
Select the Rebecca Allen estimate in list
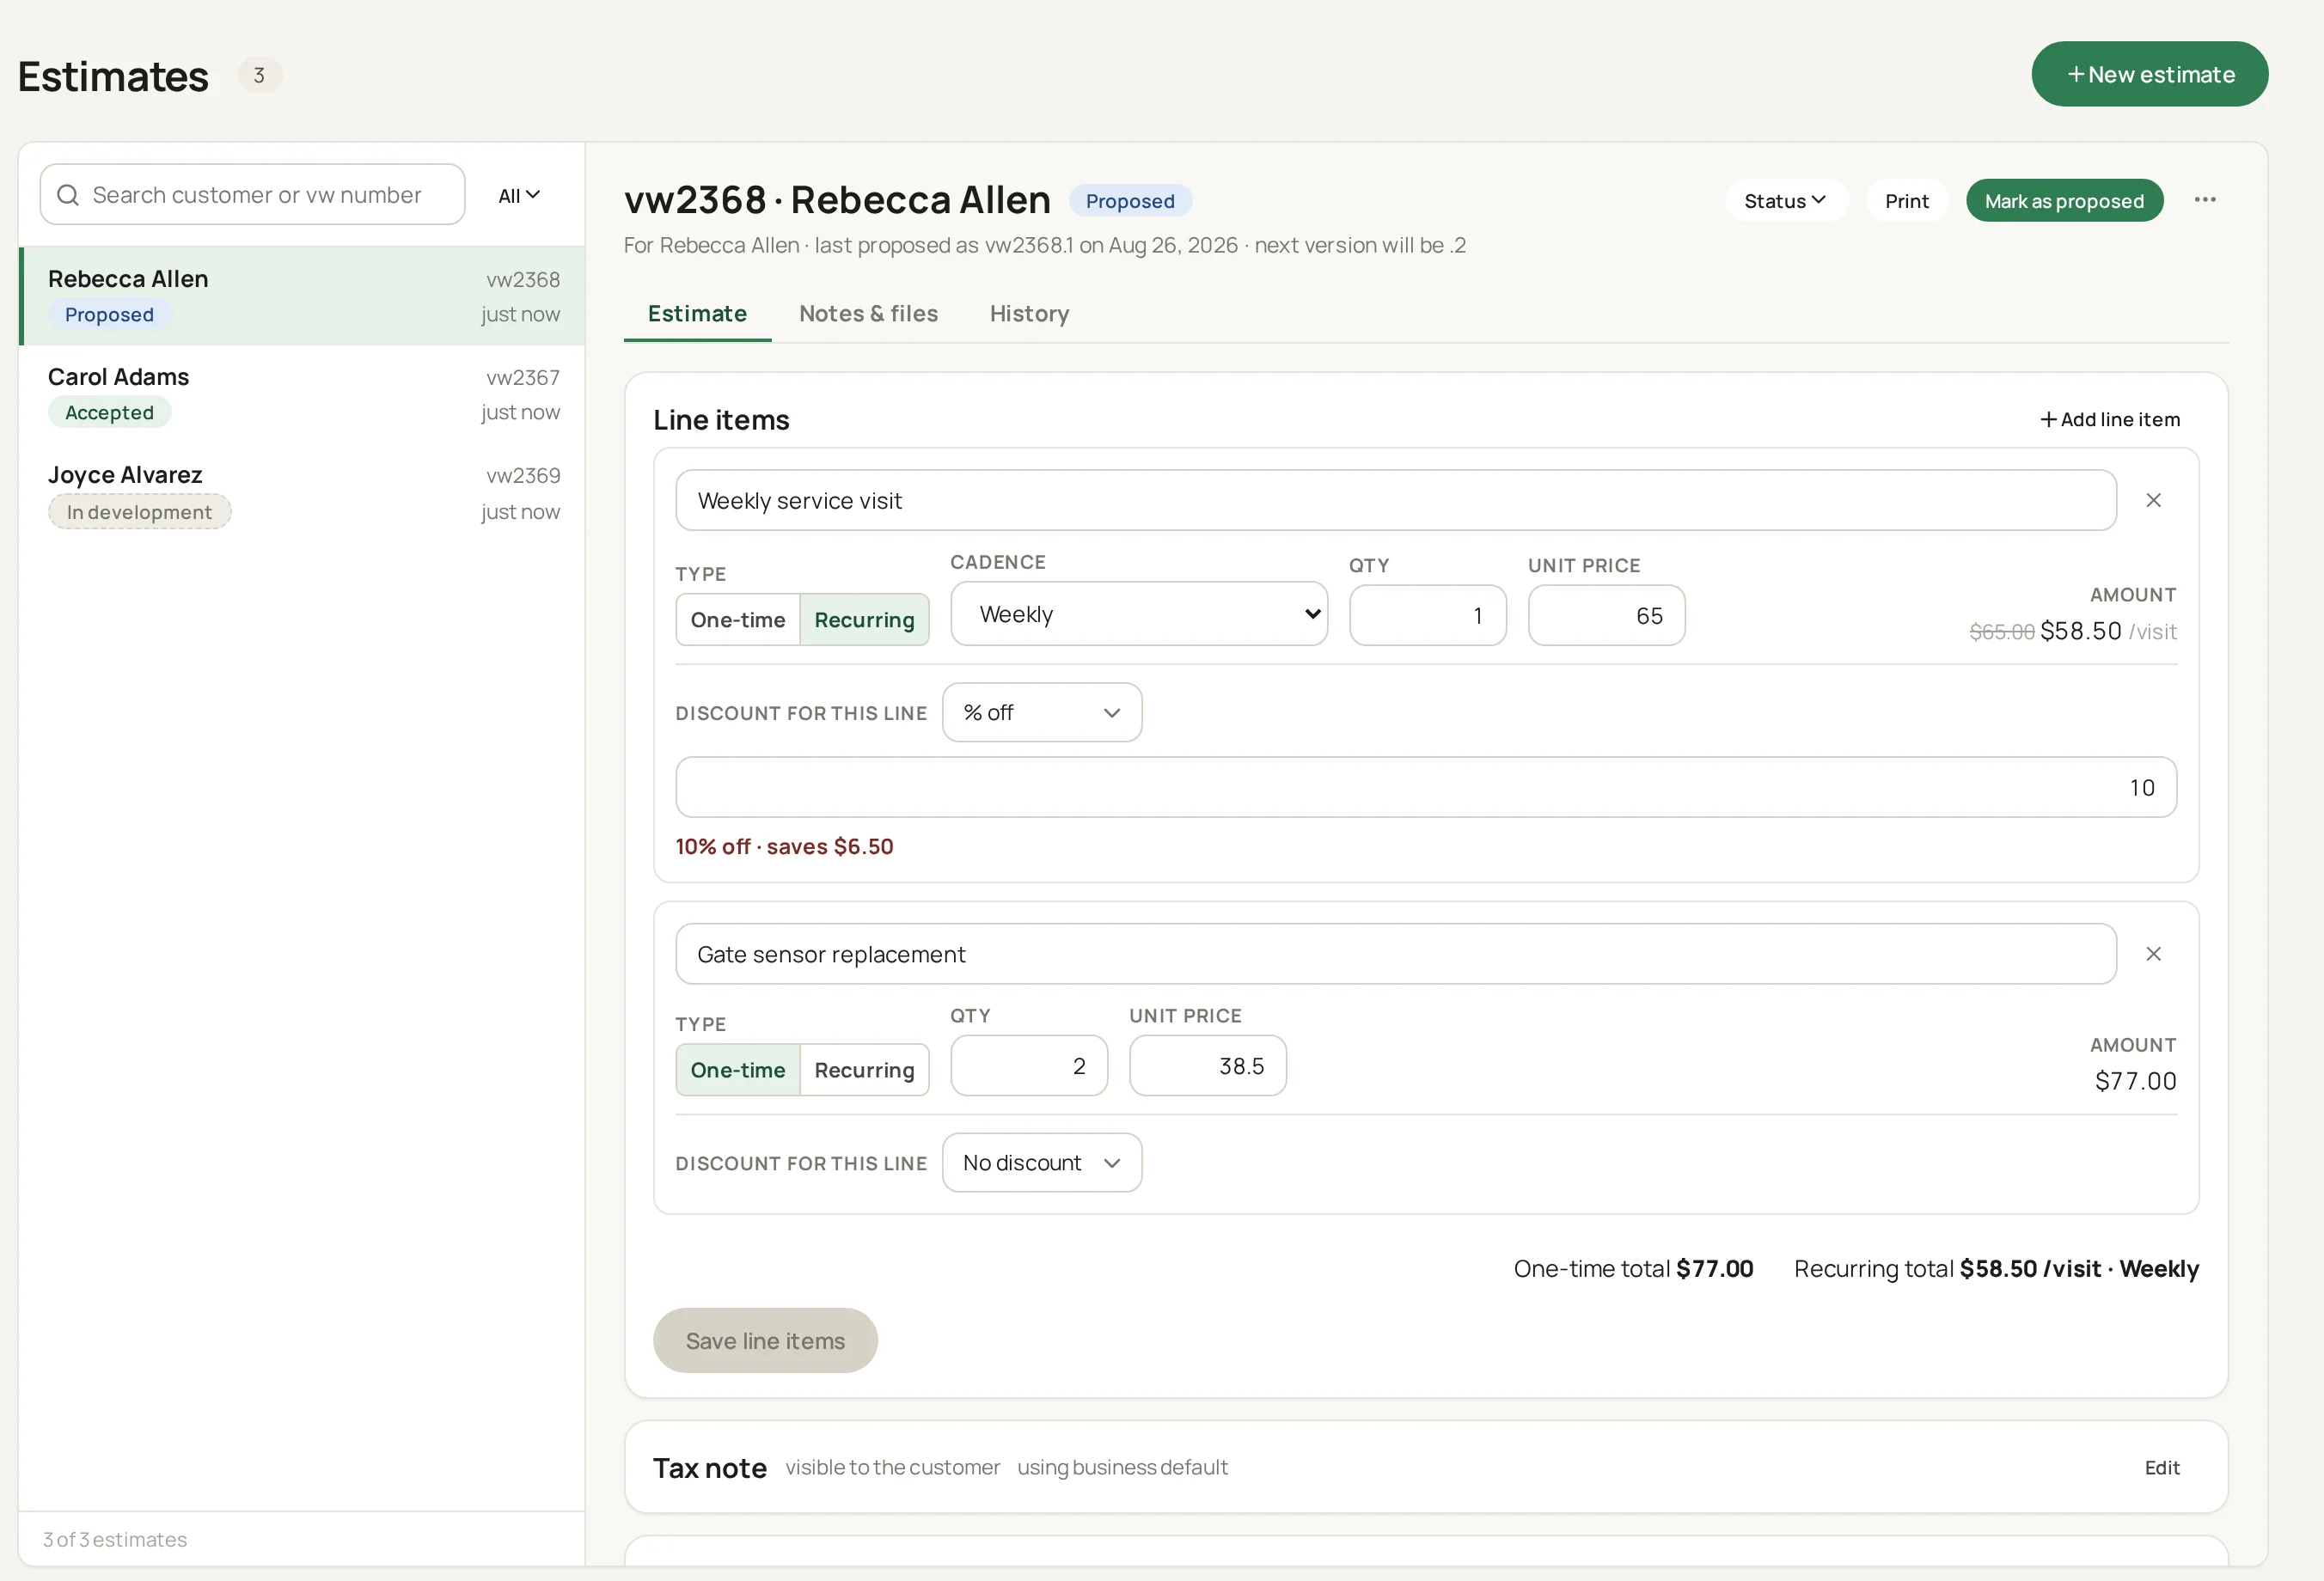coord(302,296)
